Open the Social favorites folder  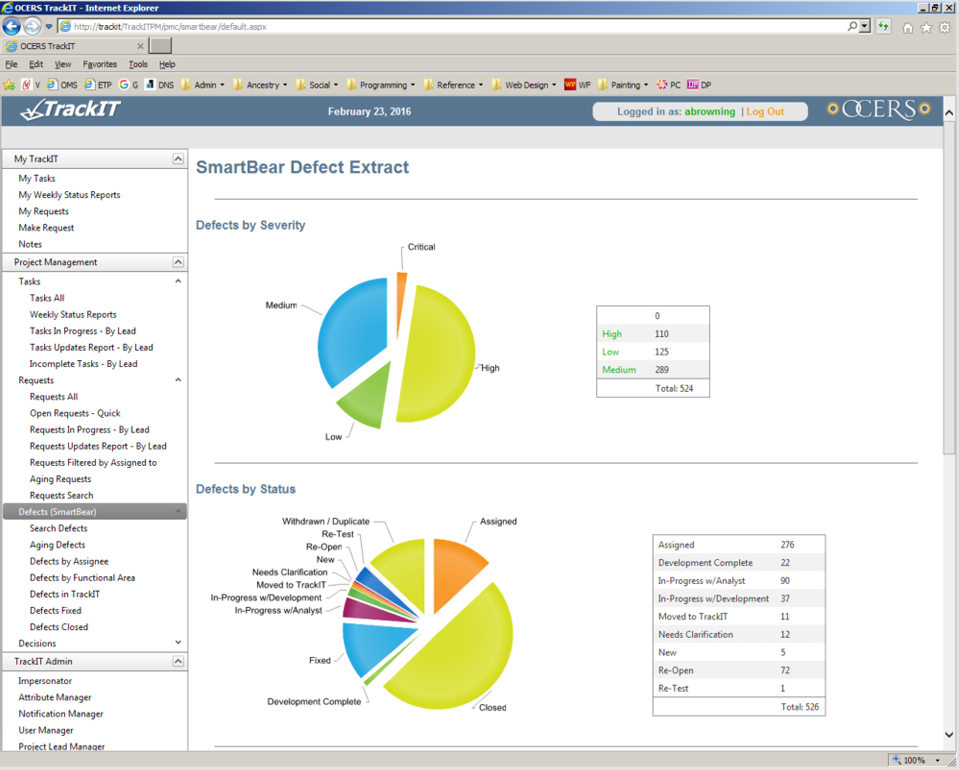tap(317, 85)
